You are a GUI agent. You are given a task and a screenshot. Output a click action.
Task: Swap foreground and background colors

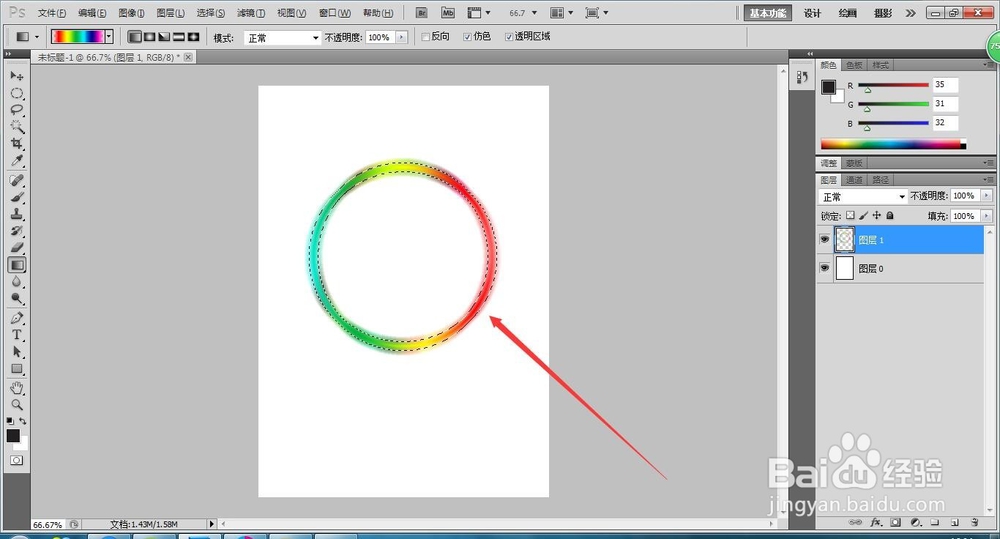tap(23, 421)
